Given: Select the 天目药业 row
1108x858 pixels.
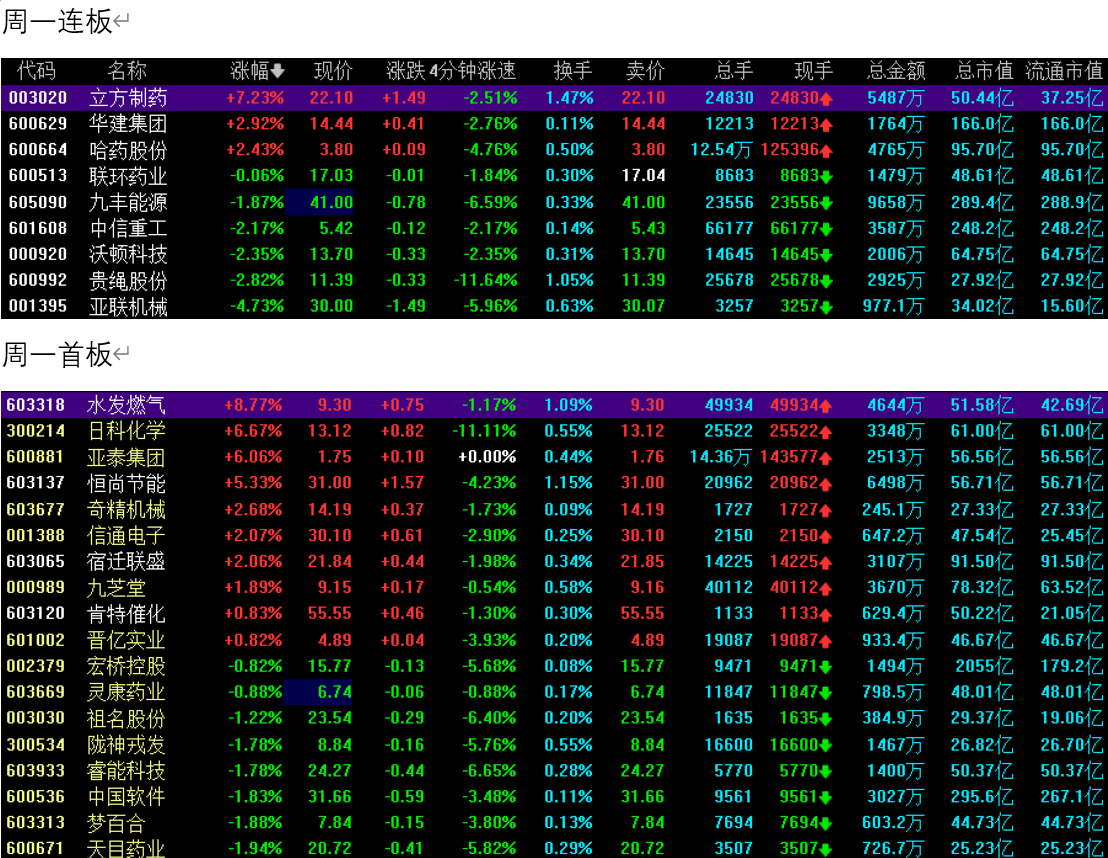Looking at the screenshot, I should (554, 847).
